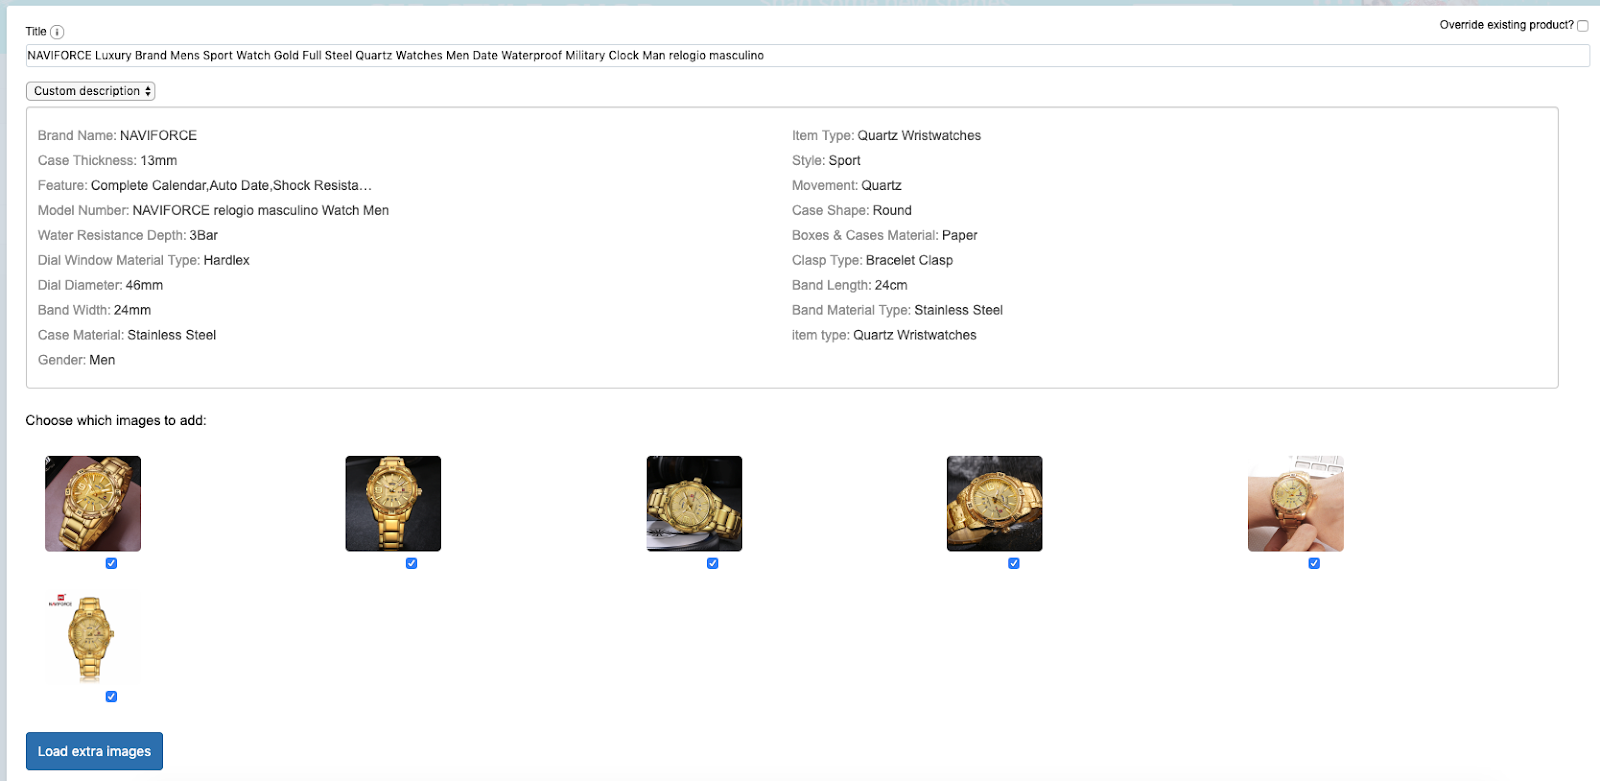Enable the Override existing product checkbox
This screenshot has height=781, width=1600.
[x=1583, y=26]
